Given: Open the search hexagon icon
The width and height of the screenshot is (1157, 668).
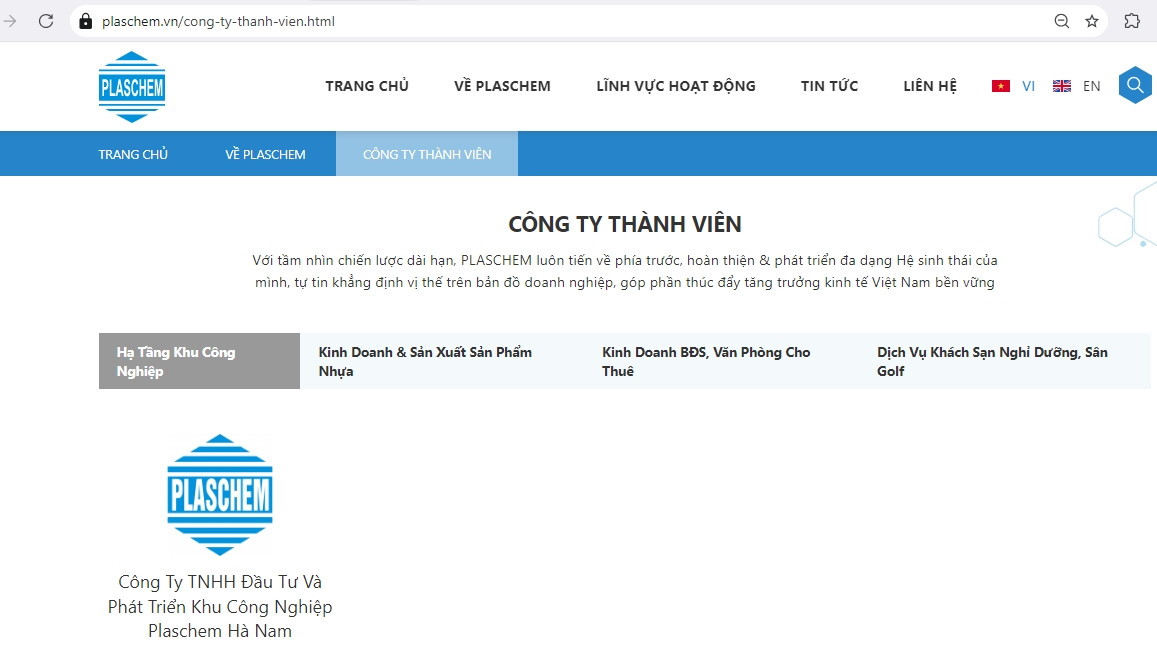Looking at the screenshot, I should (x=1135, y=86).
